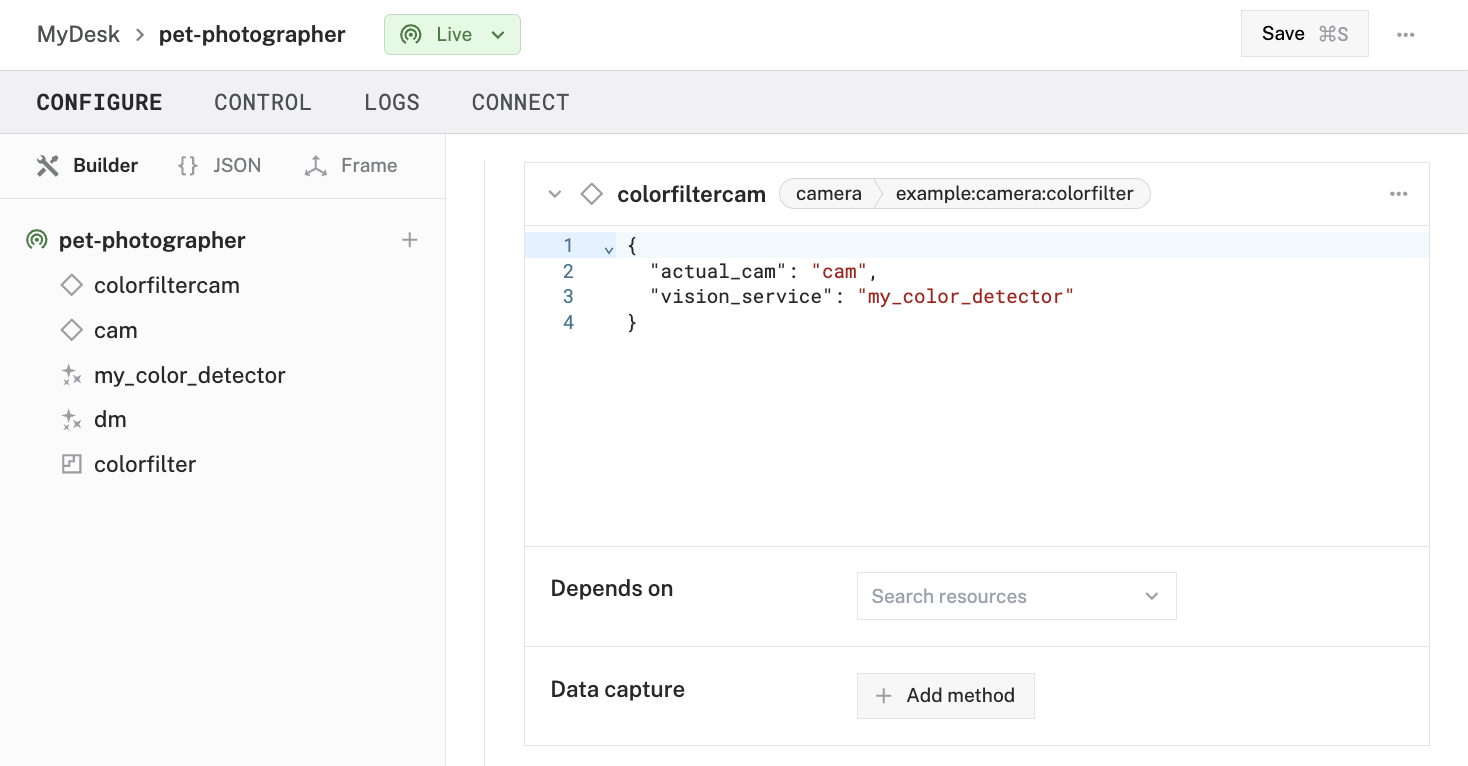Click the sparkle icon beside my_color_detector

click(x=71, y=375)
